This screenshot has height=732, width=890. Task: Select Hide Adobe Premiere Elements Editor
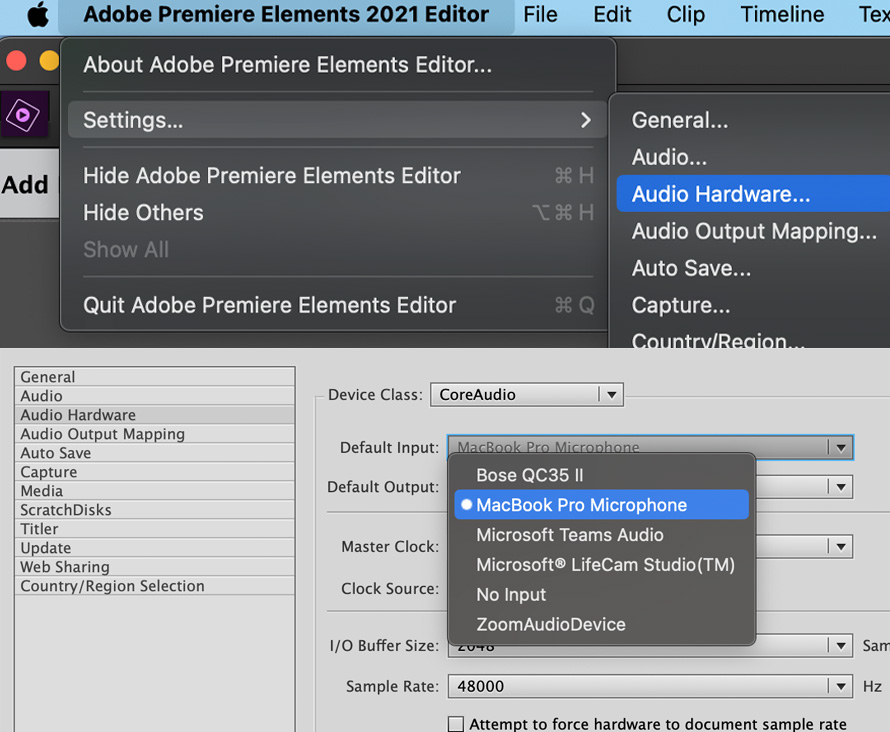[338, 176]
